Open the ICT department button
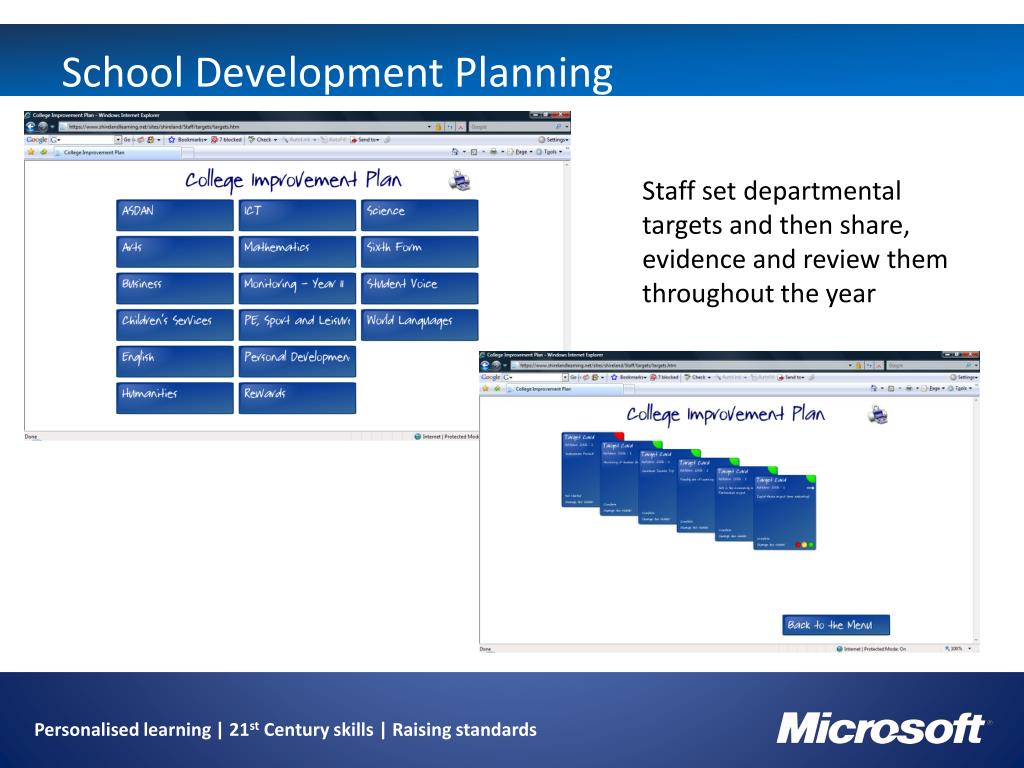 click(x=297, y=215)
